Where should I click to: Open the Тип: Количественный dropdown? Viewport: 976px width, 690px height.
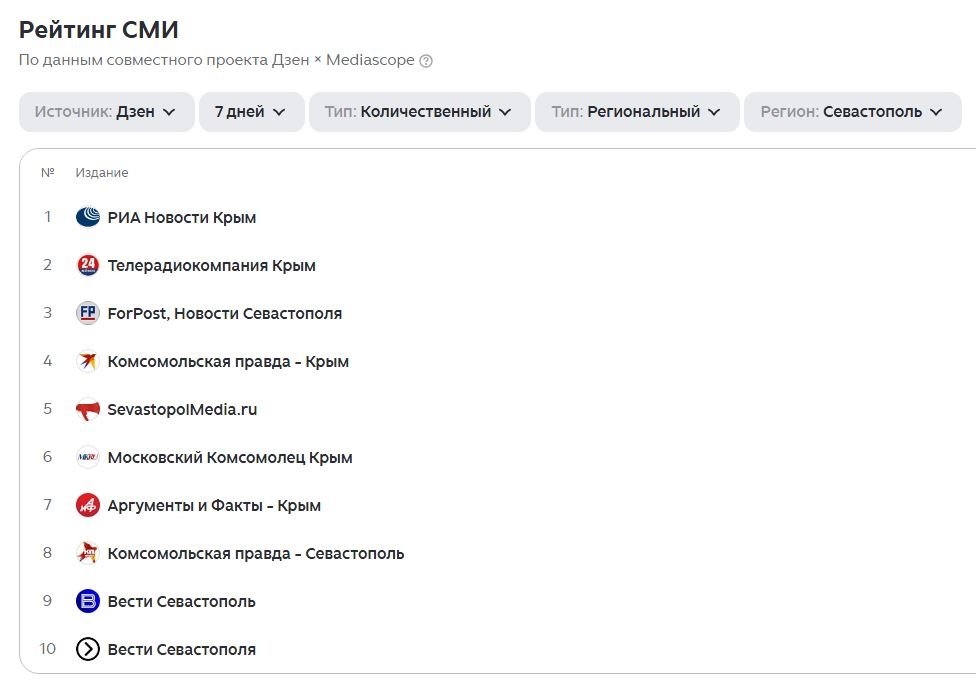420,112
